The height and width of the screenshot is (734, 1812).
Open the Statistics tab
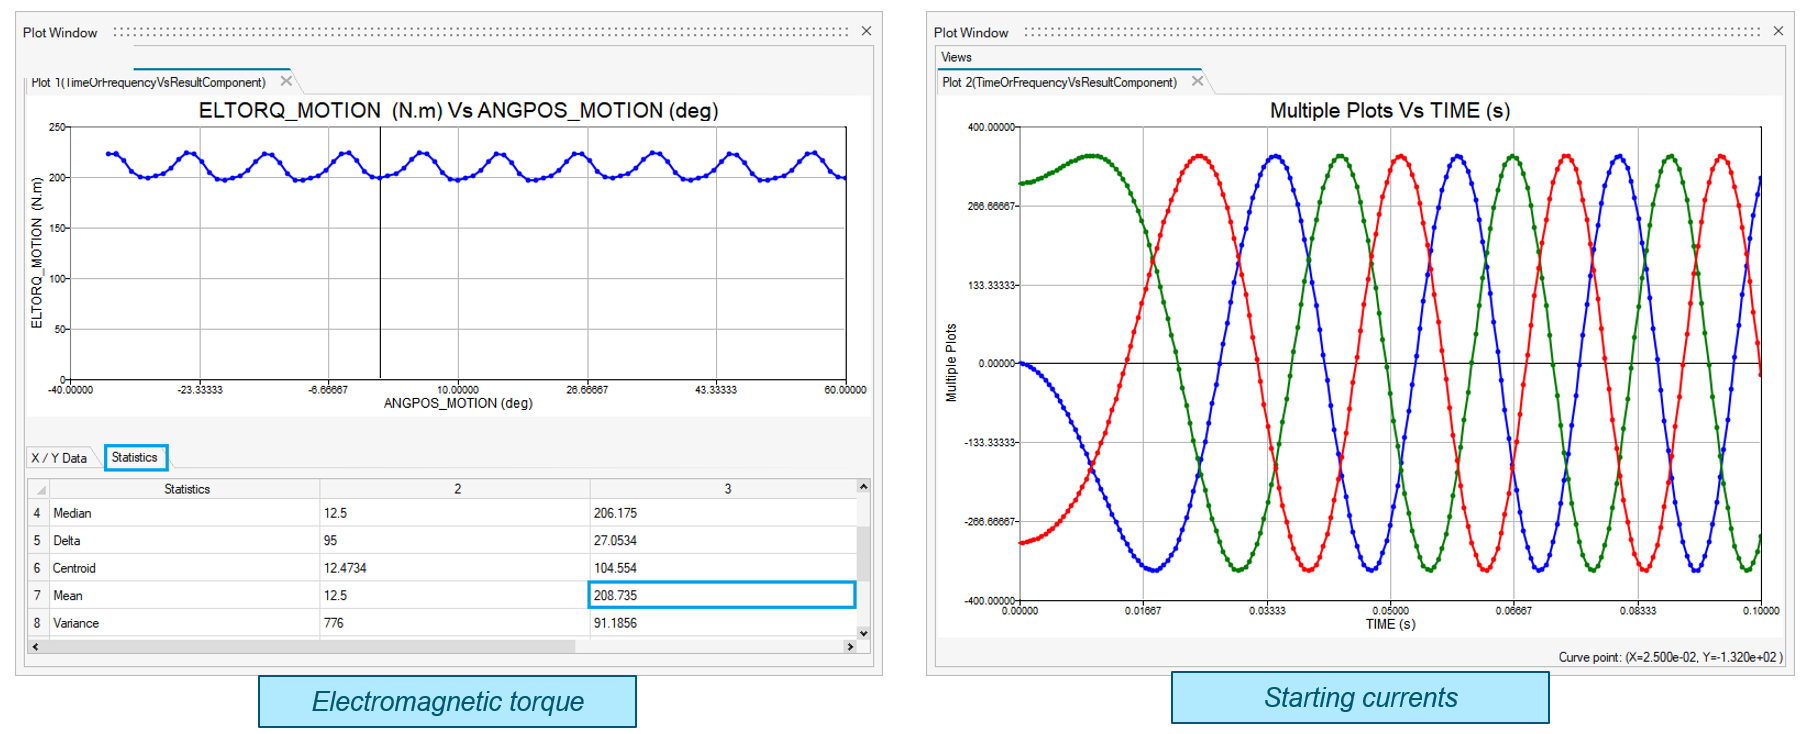pyautogui.click(x=135, y=457)
